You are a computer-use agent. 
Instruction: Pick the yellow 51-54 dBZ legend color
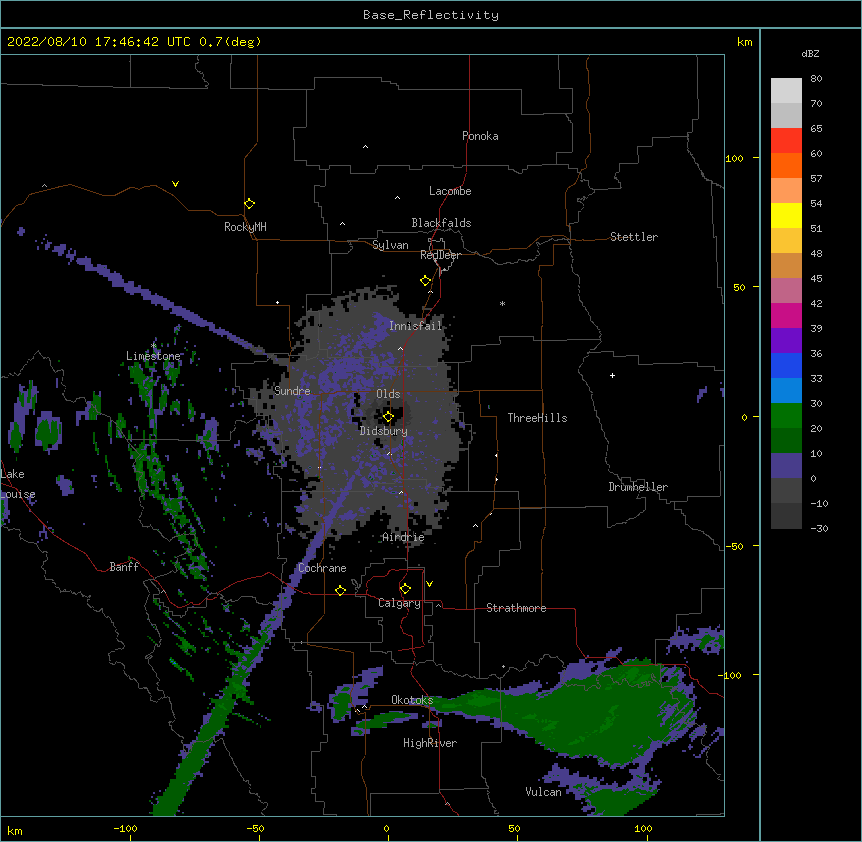pos(786,215)
